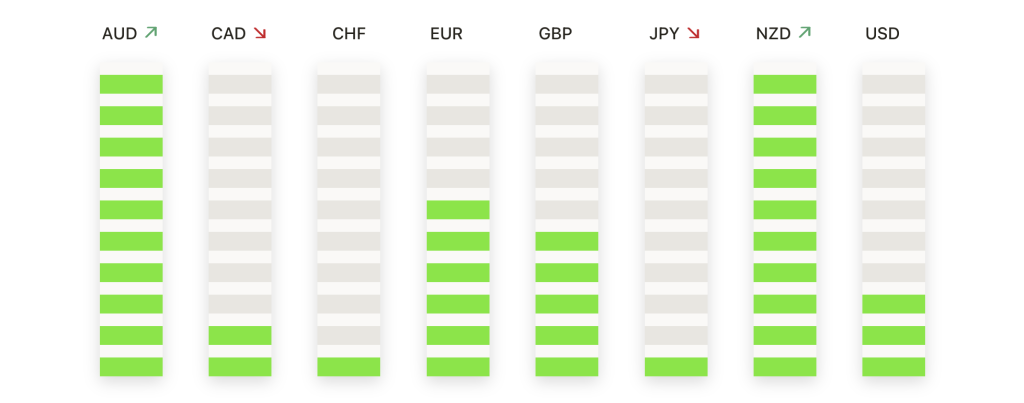This screenshot has height=403, width=1024.
Task: Click the green up arrow beside AUD
Action: pos(151,32)
